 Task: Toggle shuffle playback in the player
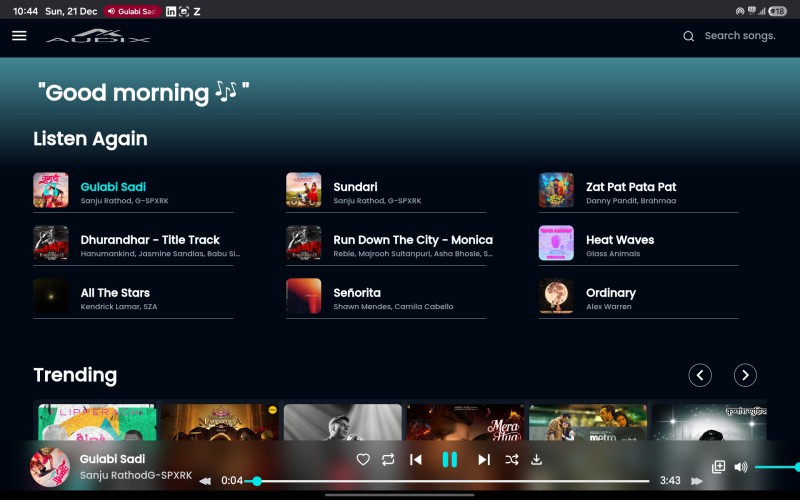(x=512, y=460)
